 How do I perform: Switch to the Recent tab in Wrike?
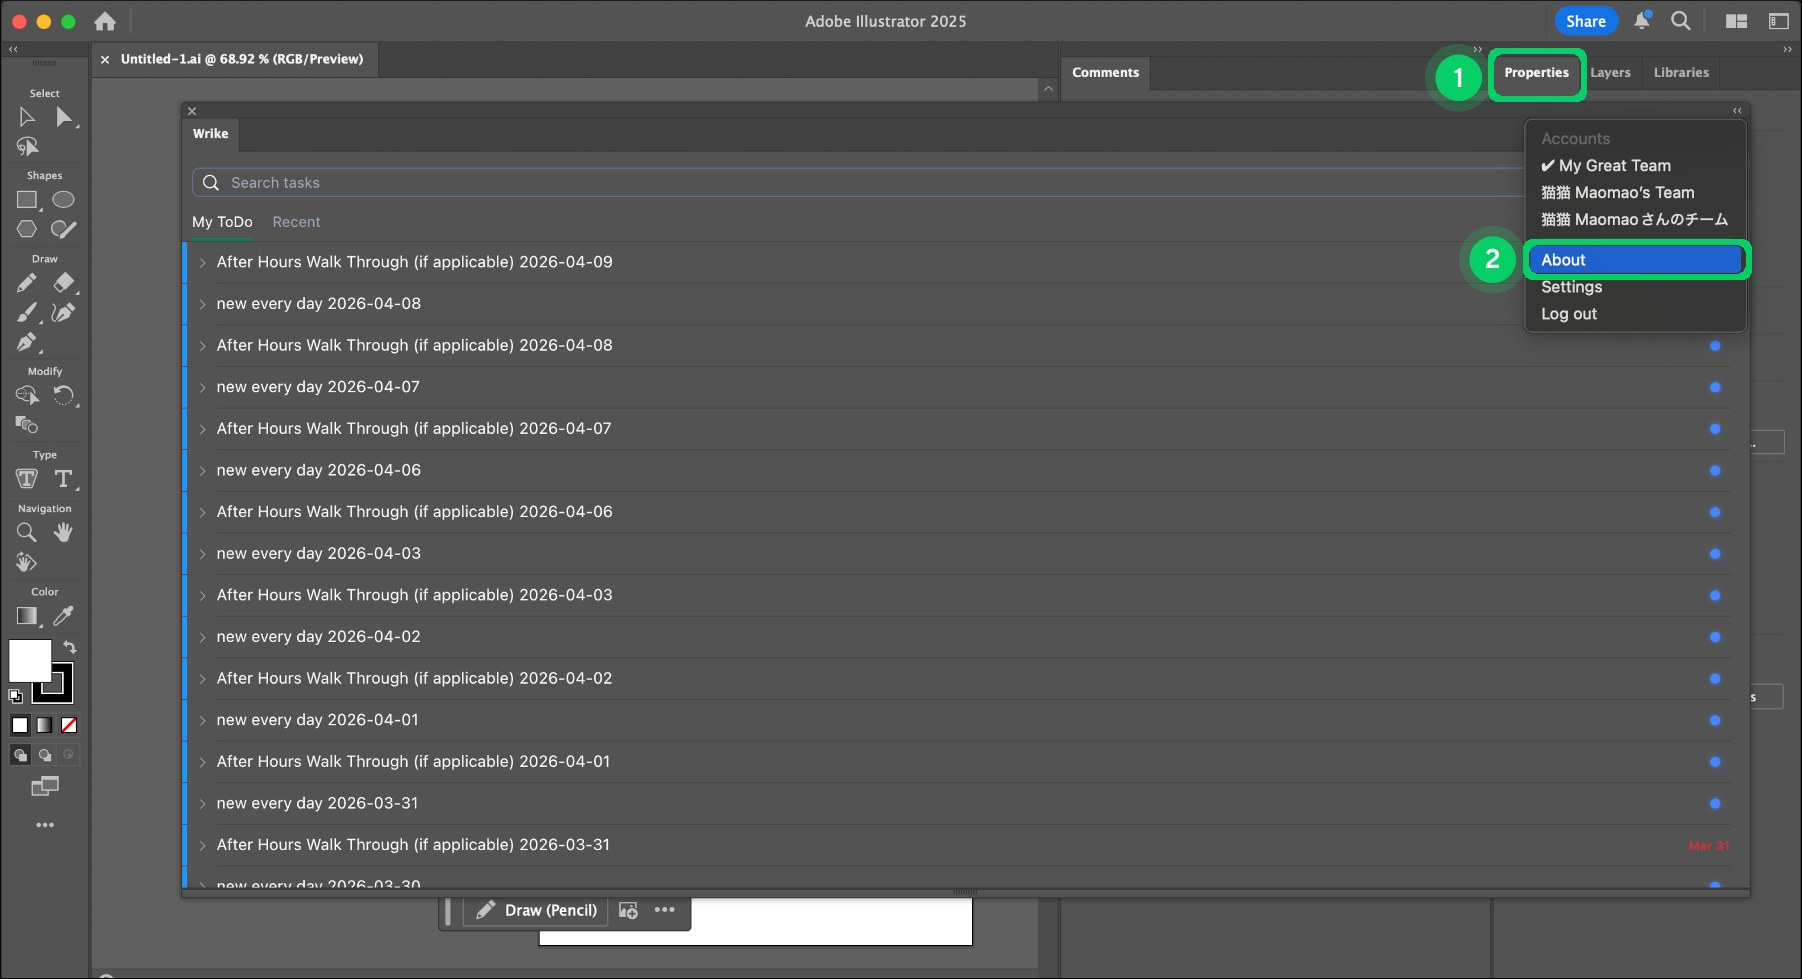pos(296,221)
